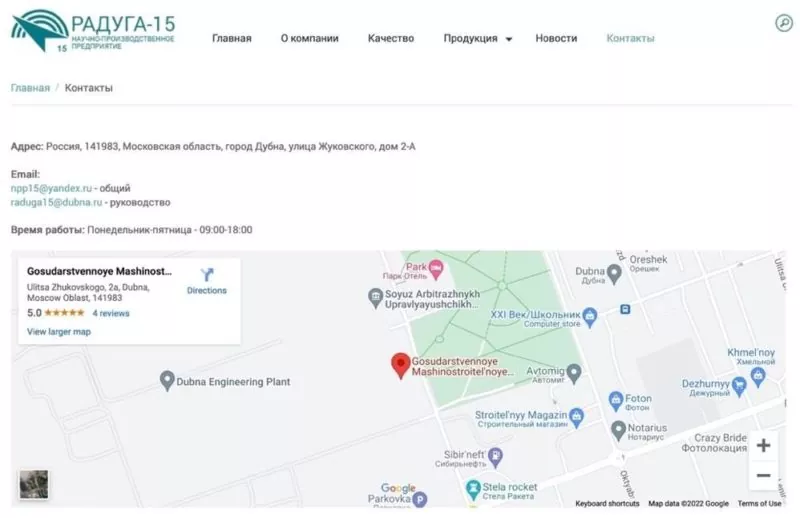The width and height of the screenshot is (800, 518).
Task: Open the Продукция menu item
Action: (470, 38)
